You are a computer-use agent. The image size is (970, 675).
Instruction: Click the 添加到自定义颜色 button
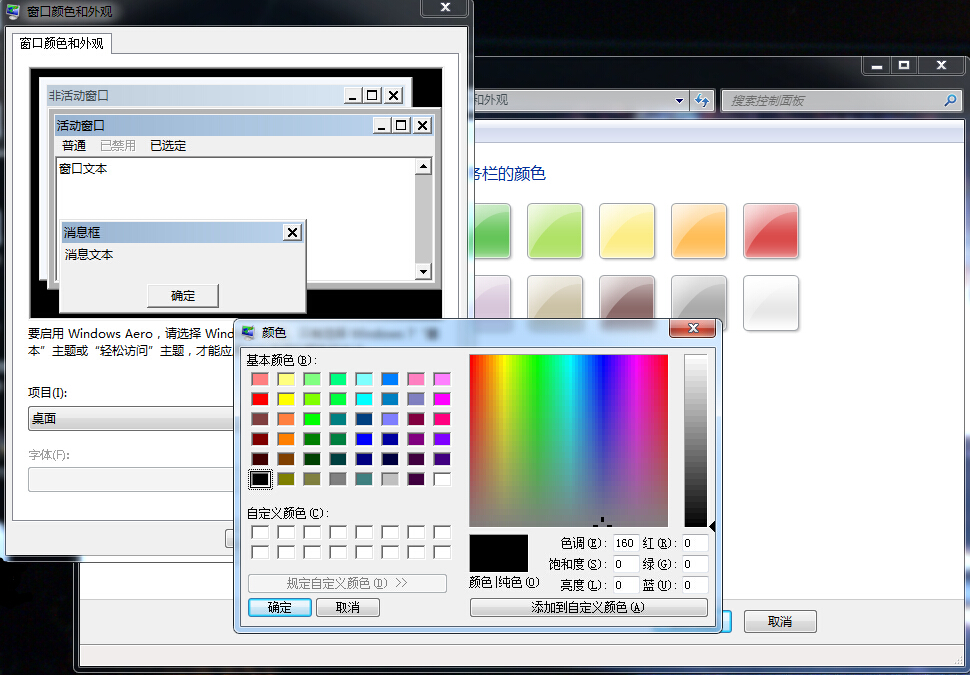pyautogui.click(x=588, y=607)
